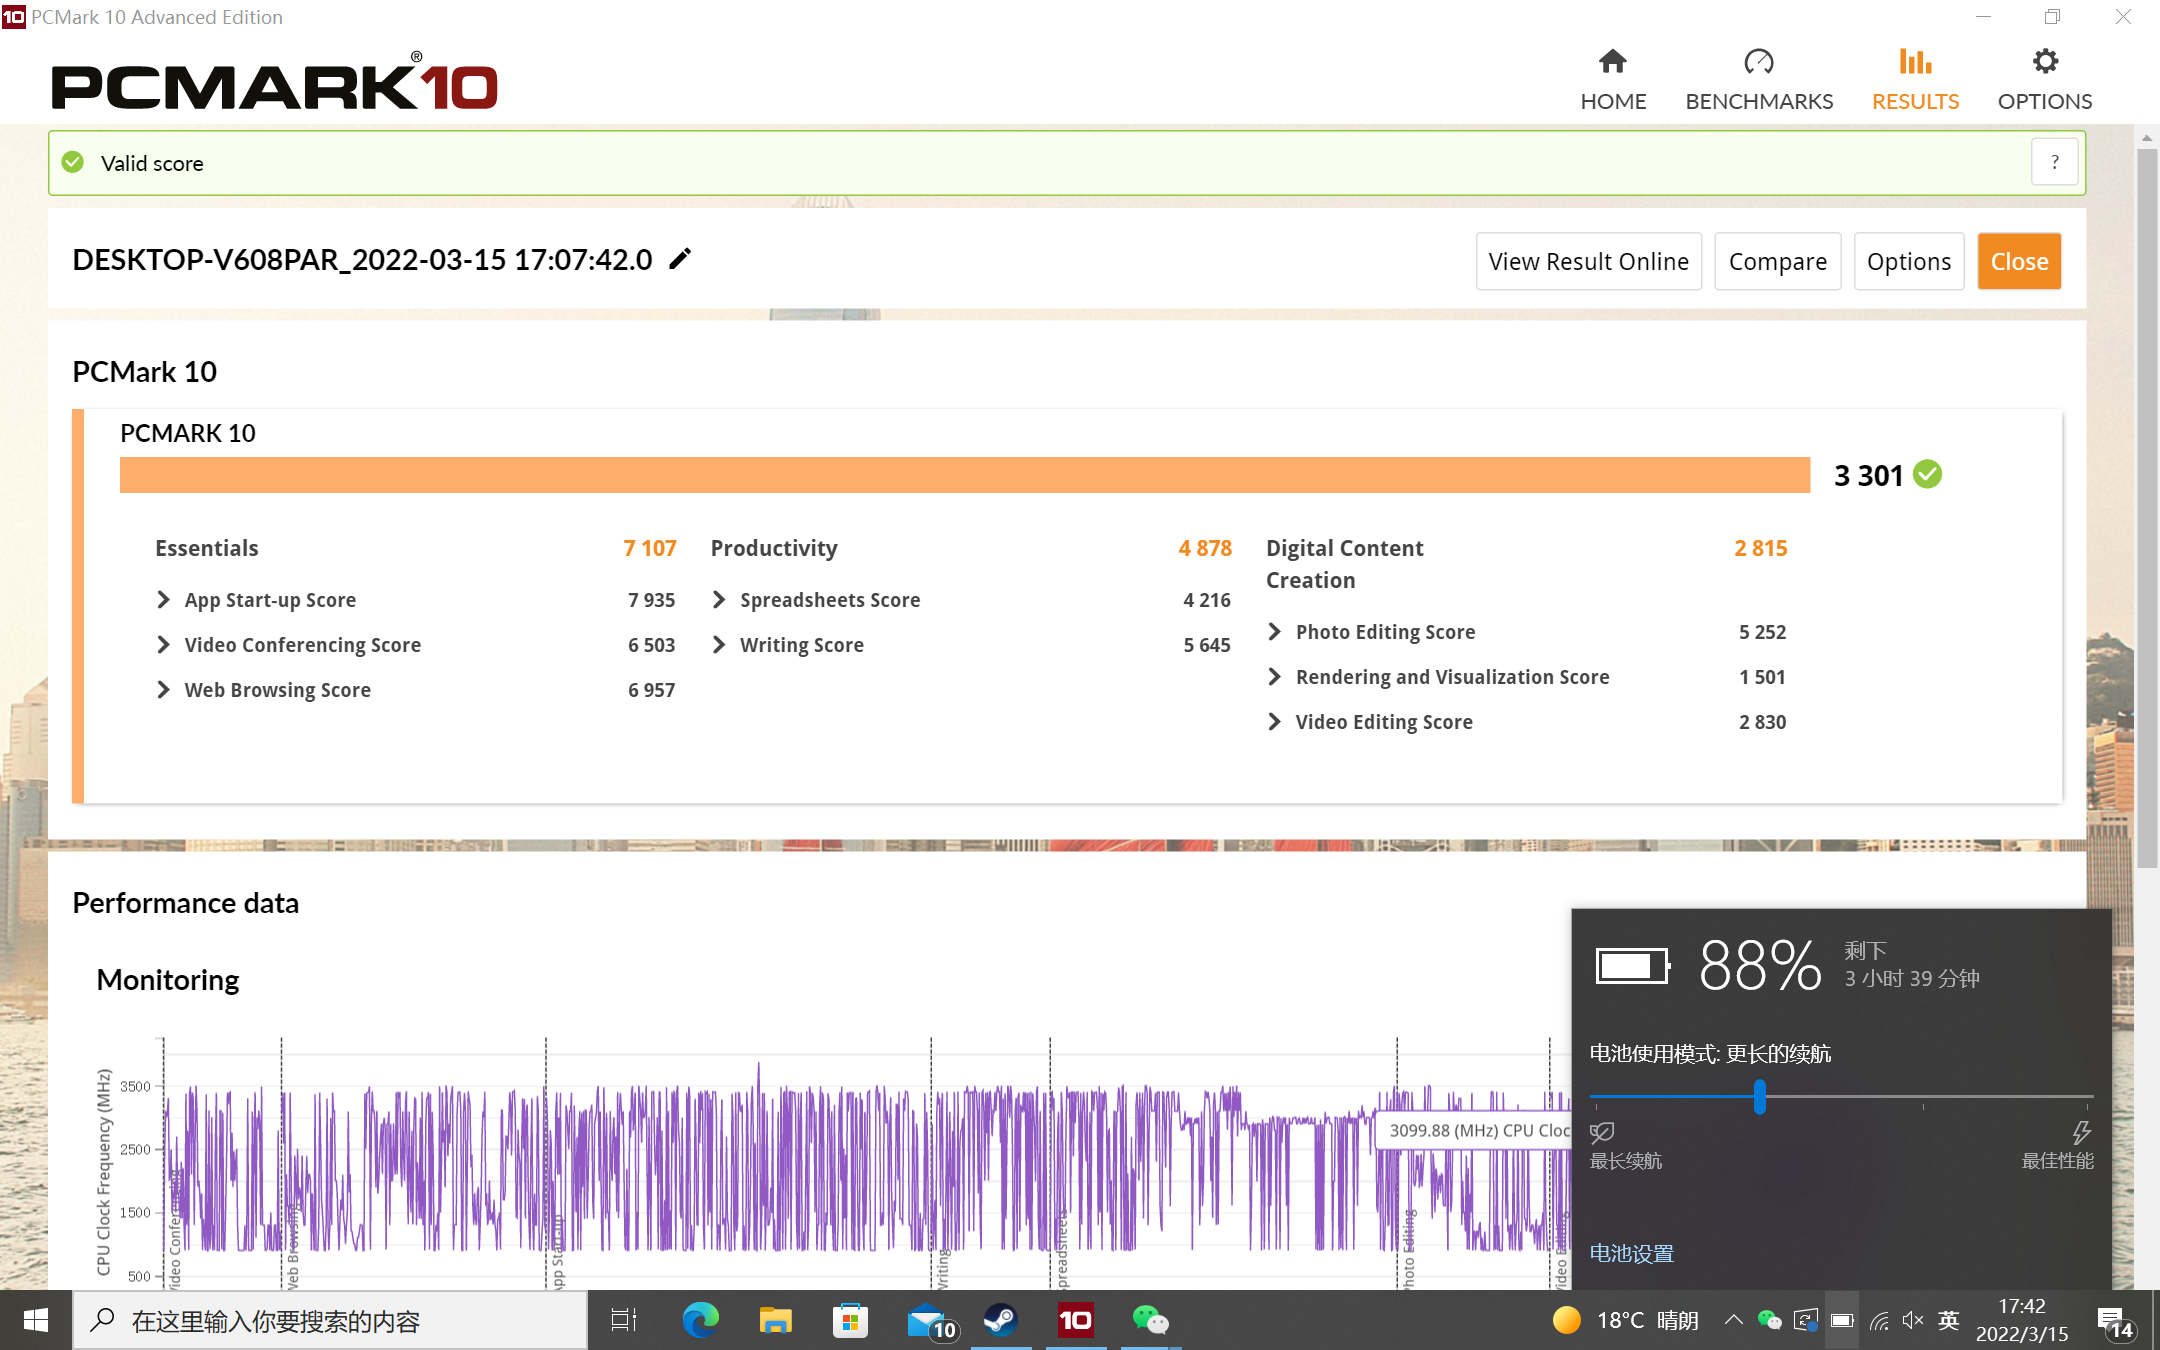
Task: Open the HOME tab
Action: [1613, 80]
